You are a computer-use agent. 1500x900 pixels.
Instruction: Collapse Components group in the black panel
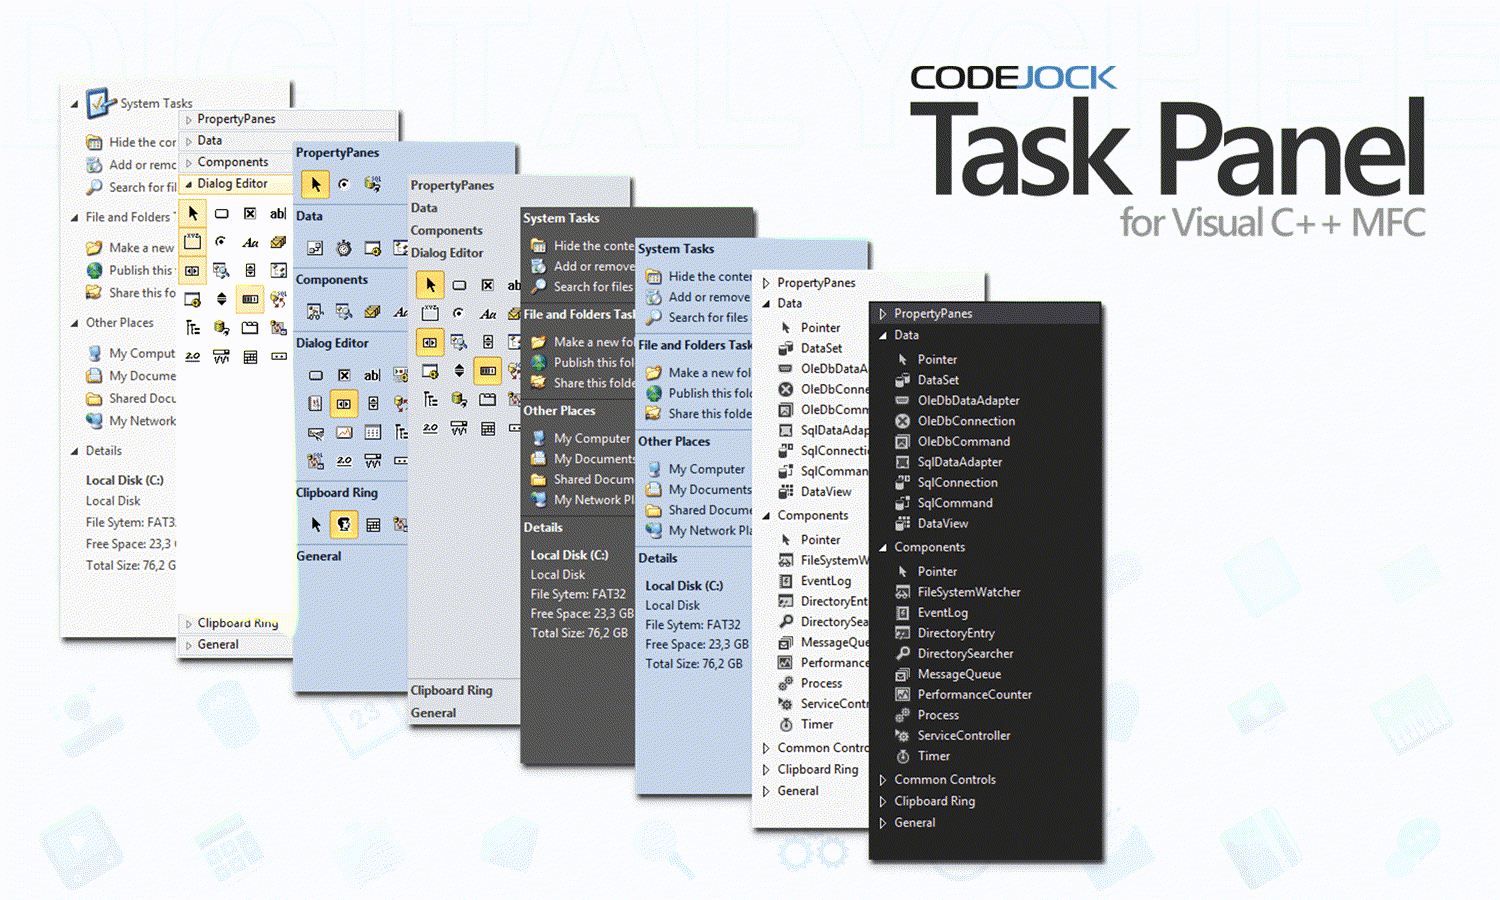pos(883,547)
